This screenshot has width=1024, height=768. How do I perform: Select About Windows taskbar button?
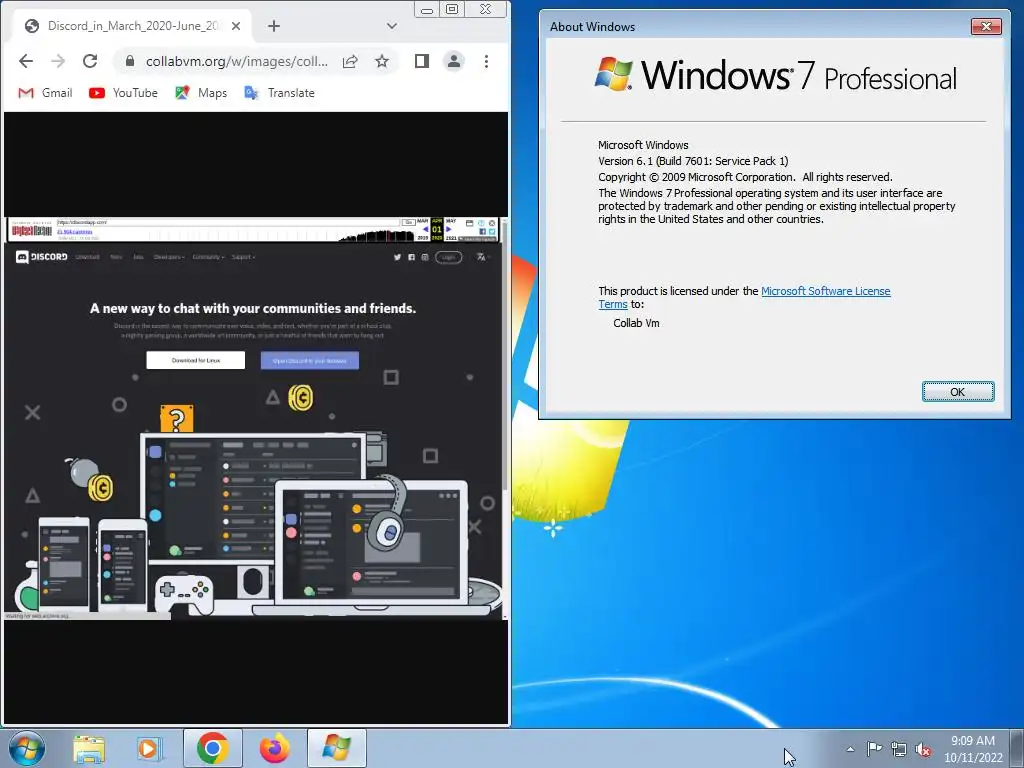(336, 748)
